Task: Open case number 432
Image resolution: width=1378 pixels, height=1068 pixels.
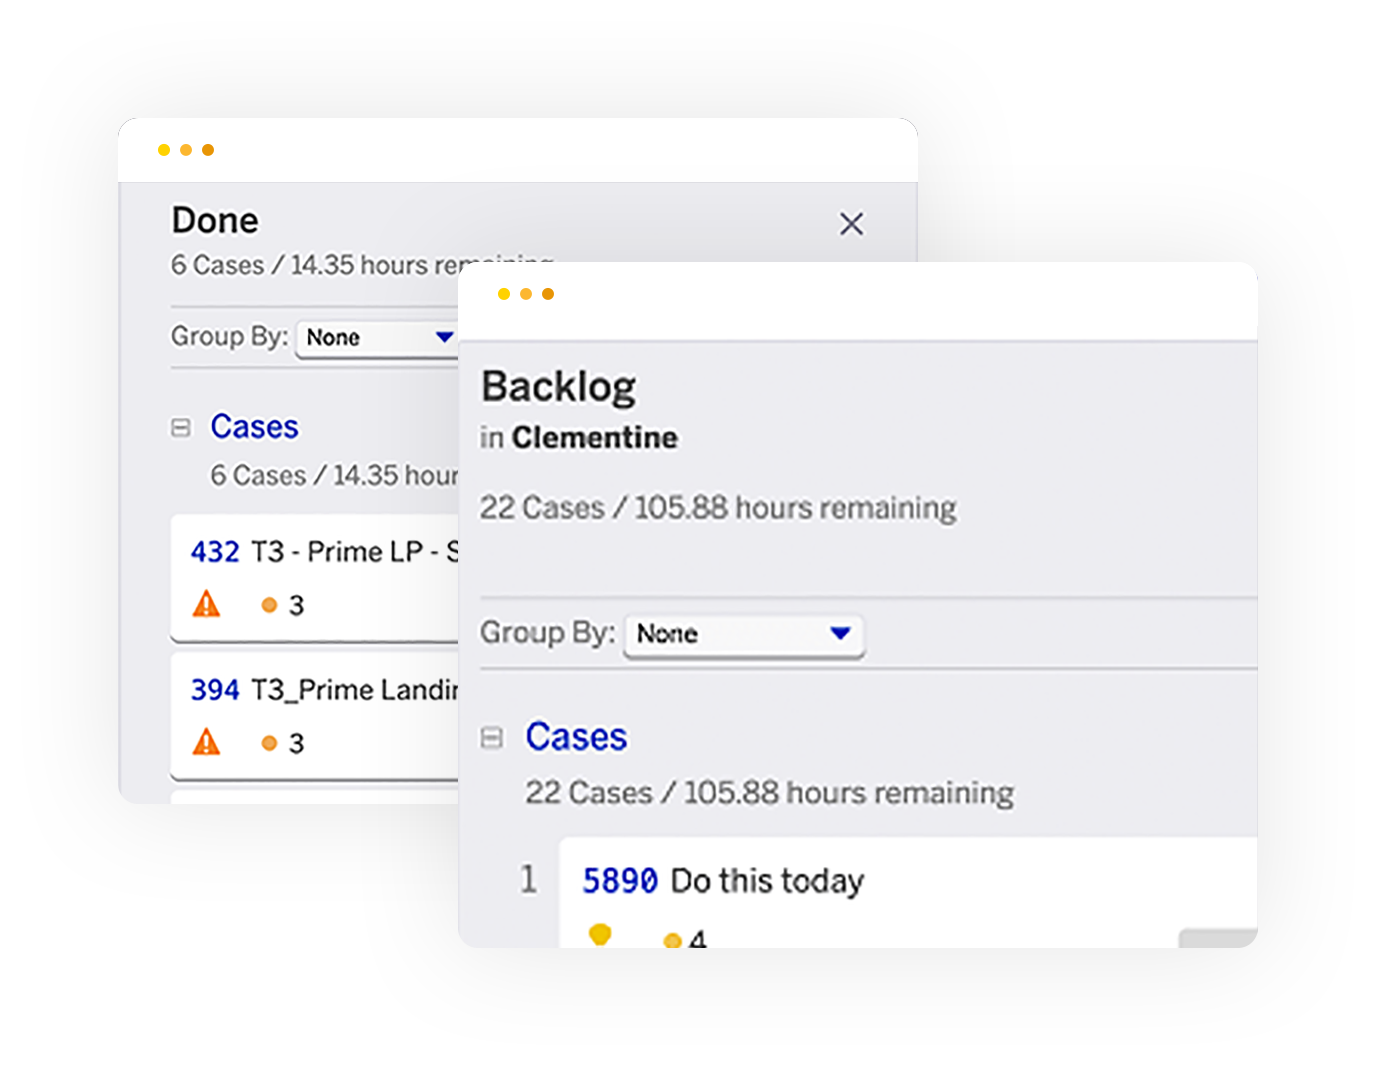Action: point(215,552)
